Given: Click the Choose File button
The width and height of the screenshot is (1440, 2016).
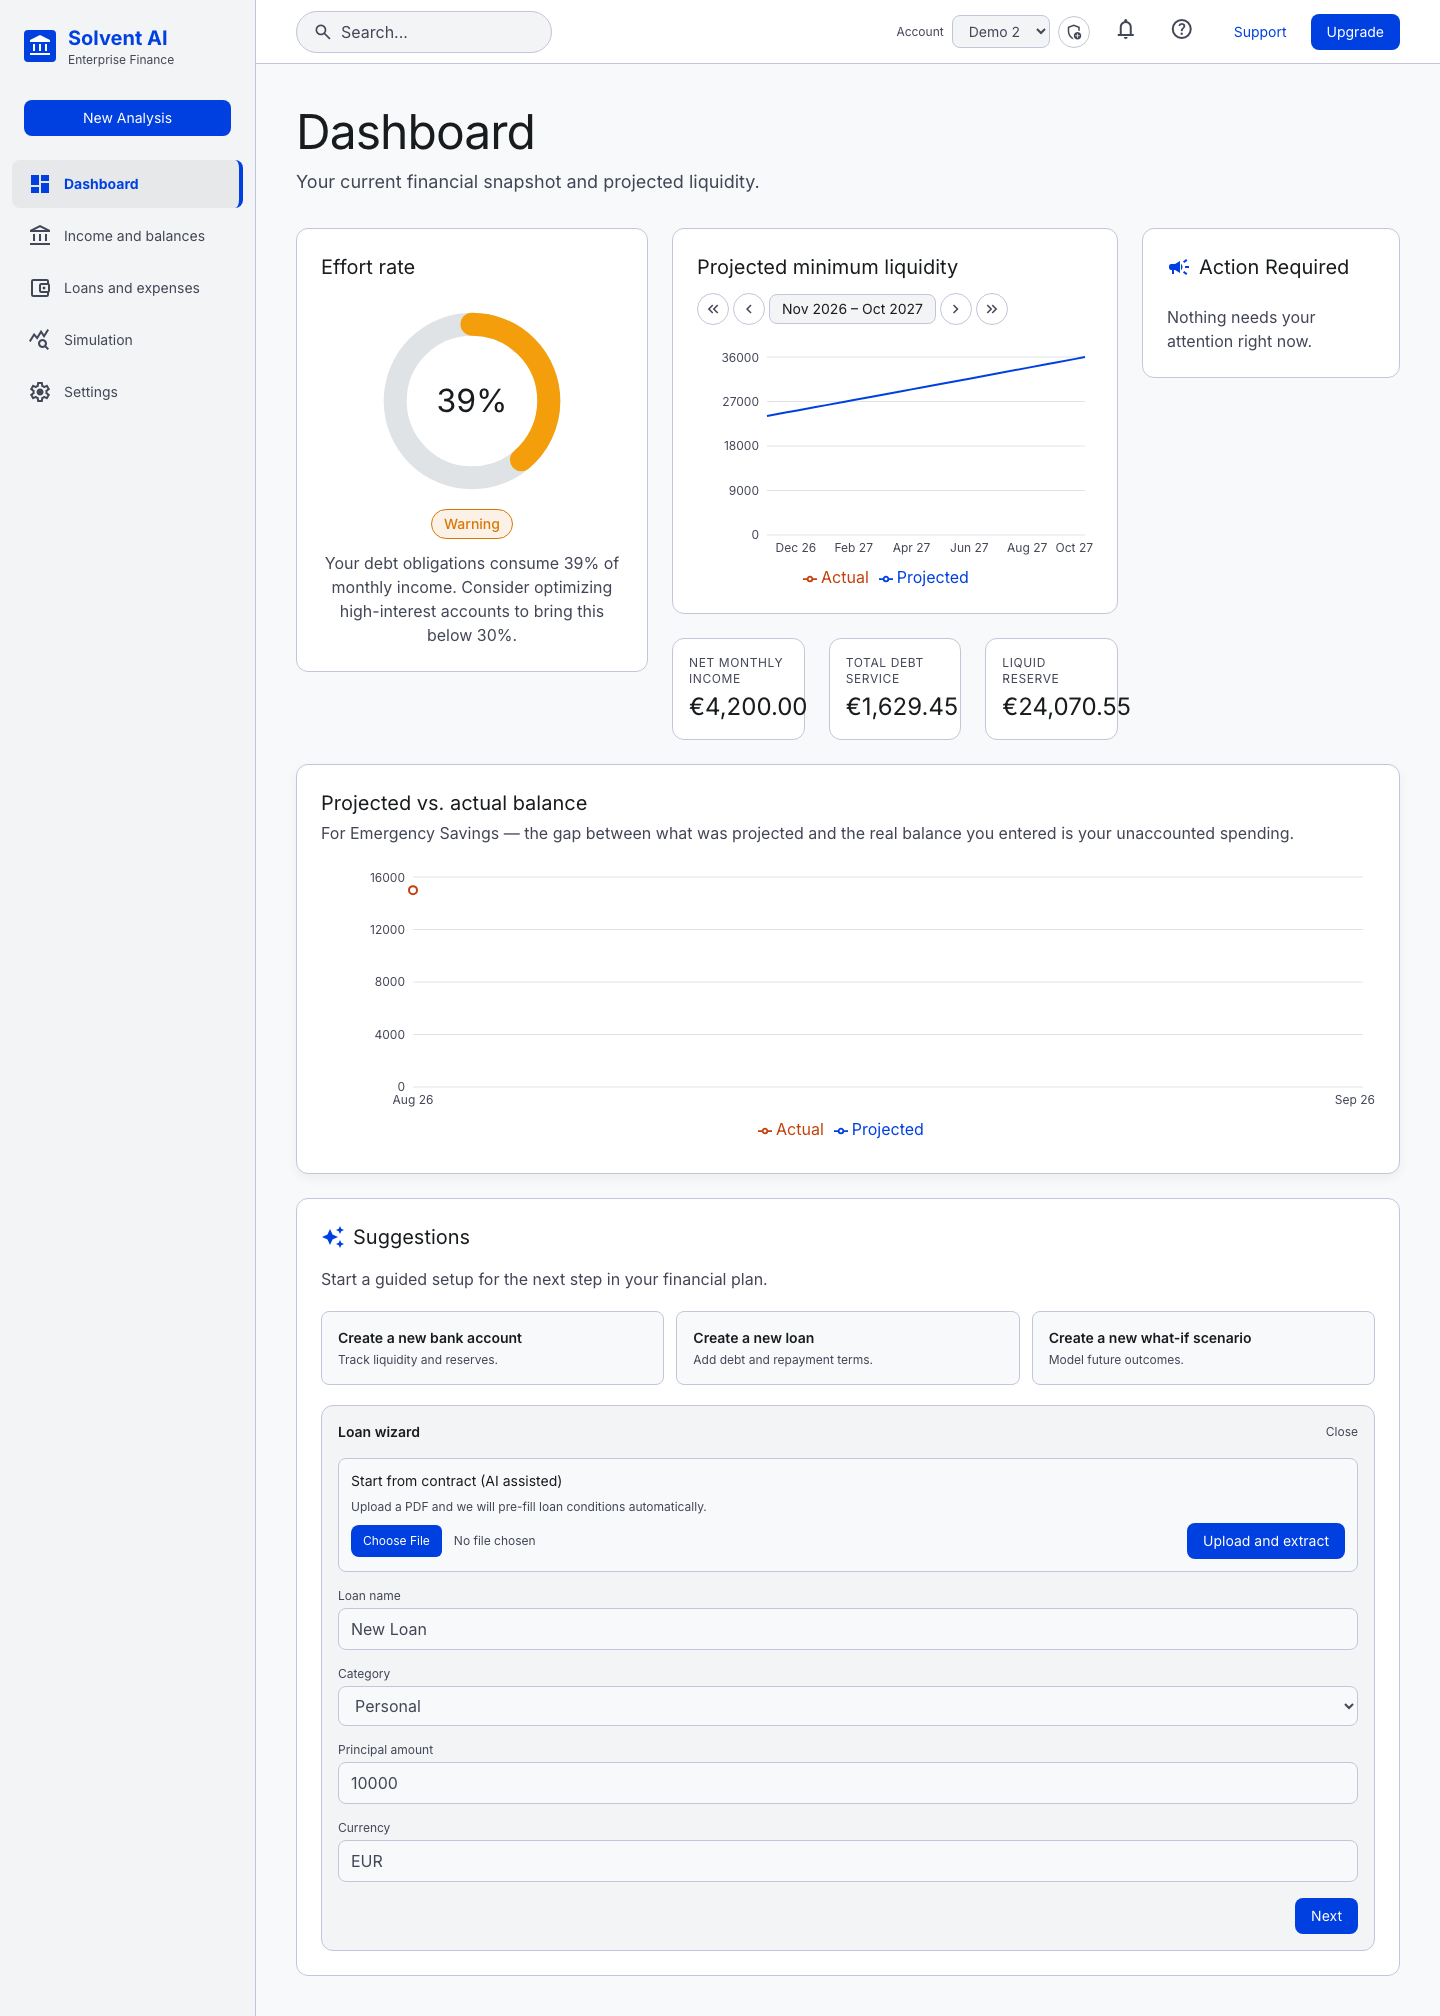Looking at the screenshot, I should point(396,1541).
